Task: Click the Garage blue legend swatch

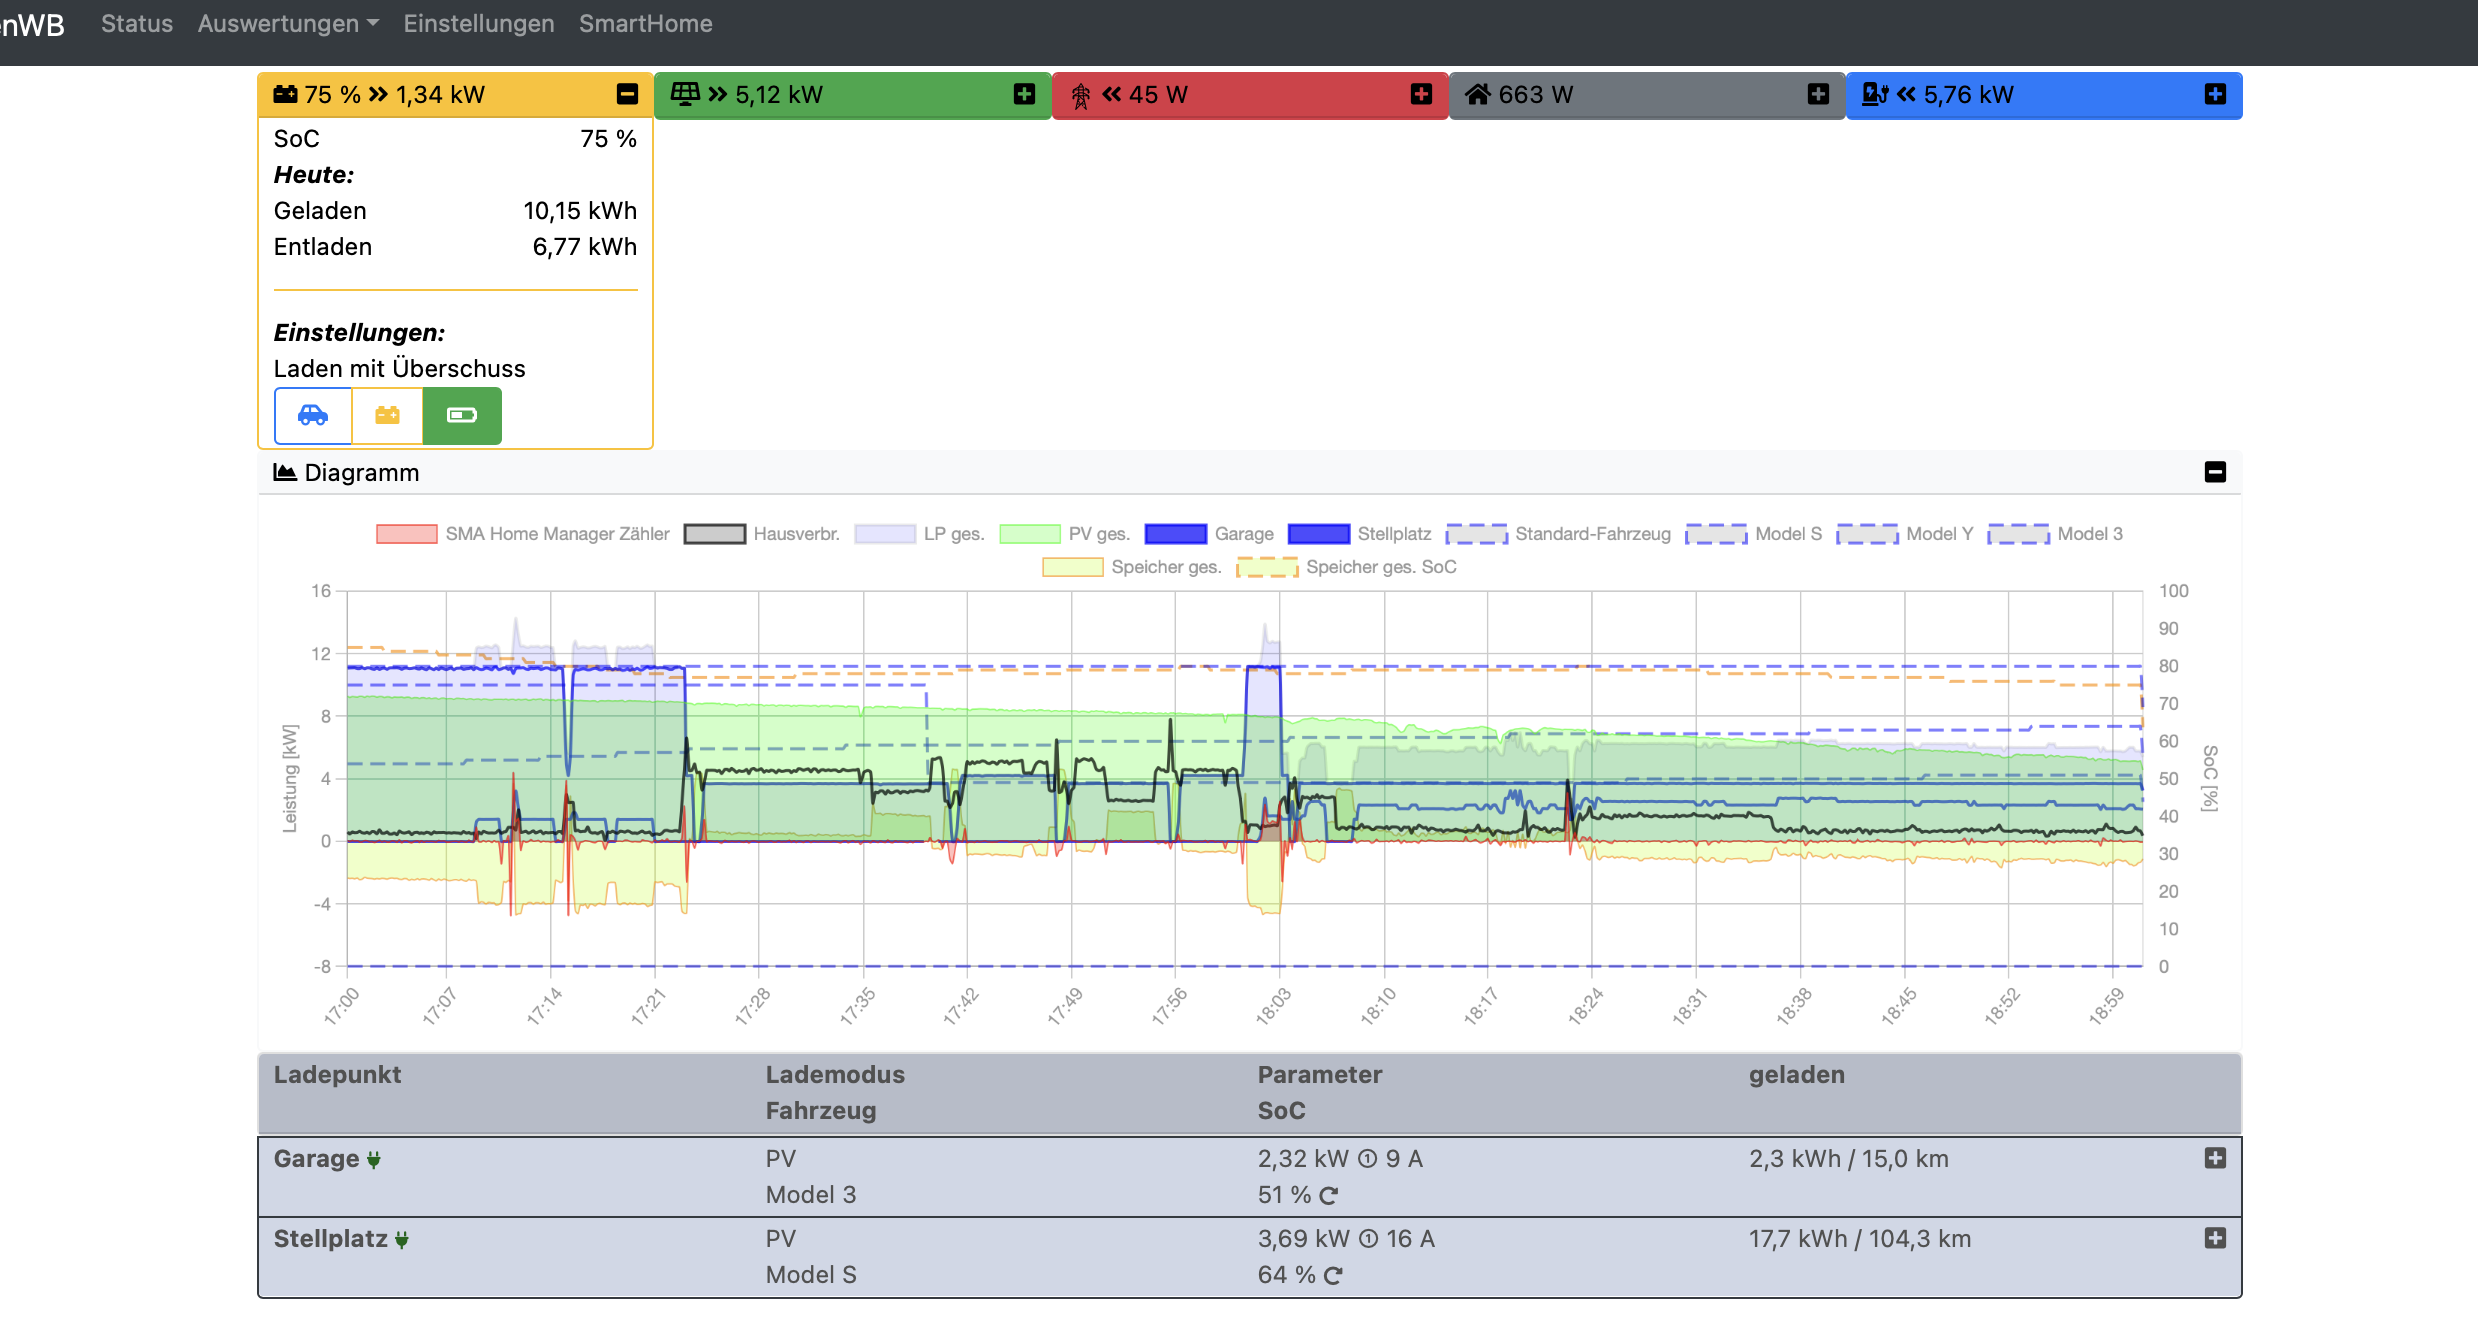Action: tap(1175, 534)
